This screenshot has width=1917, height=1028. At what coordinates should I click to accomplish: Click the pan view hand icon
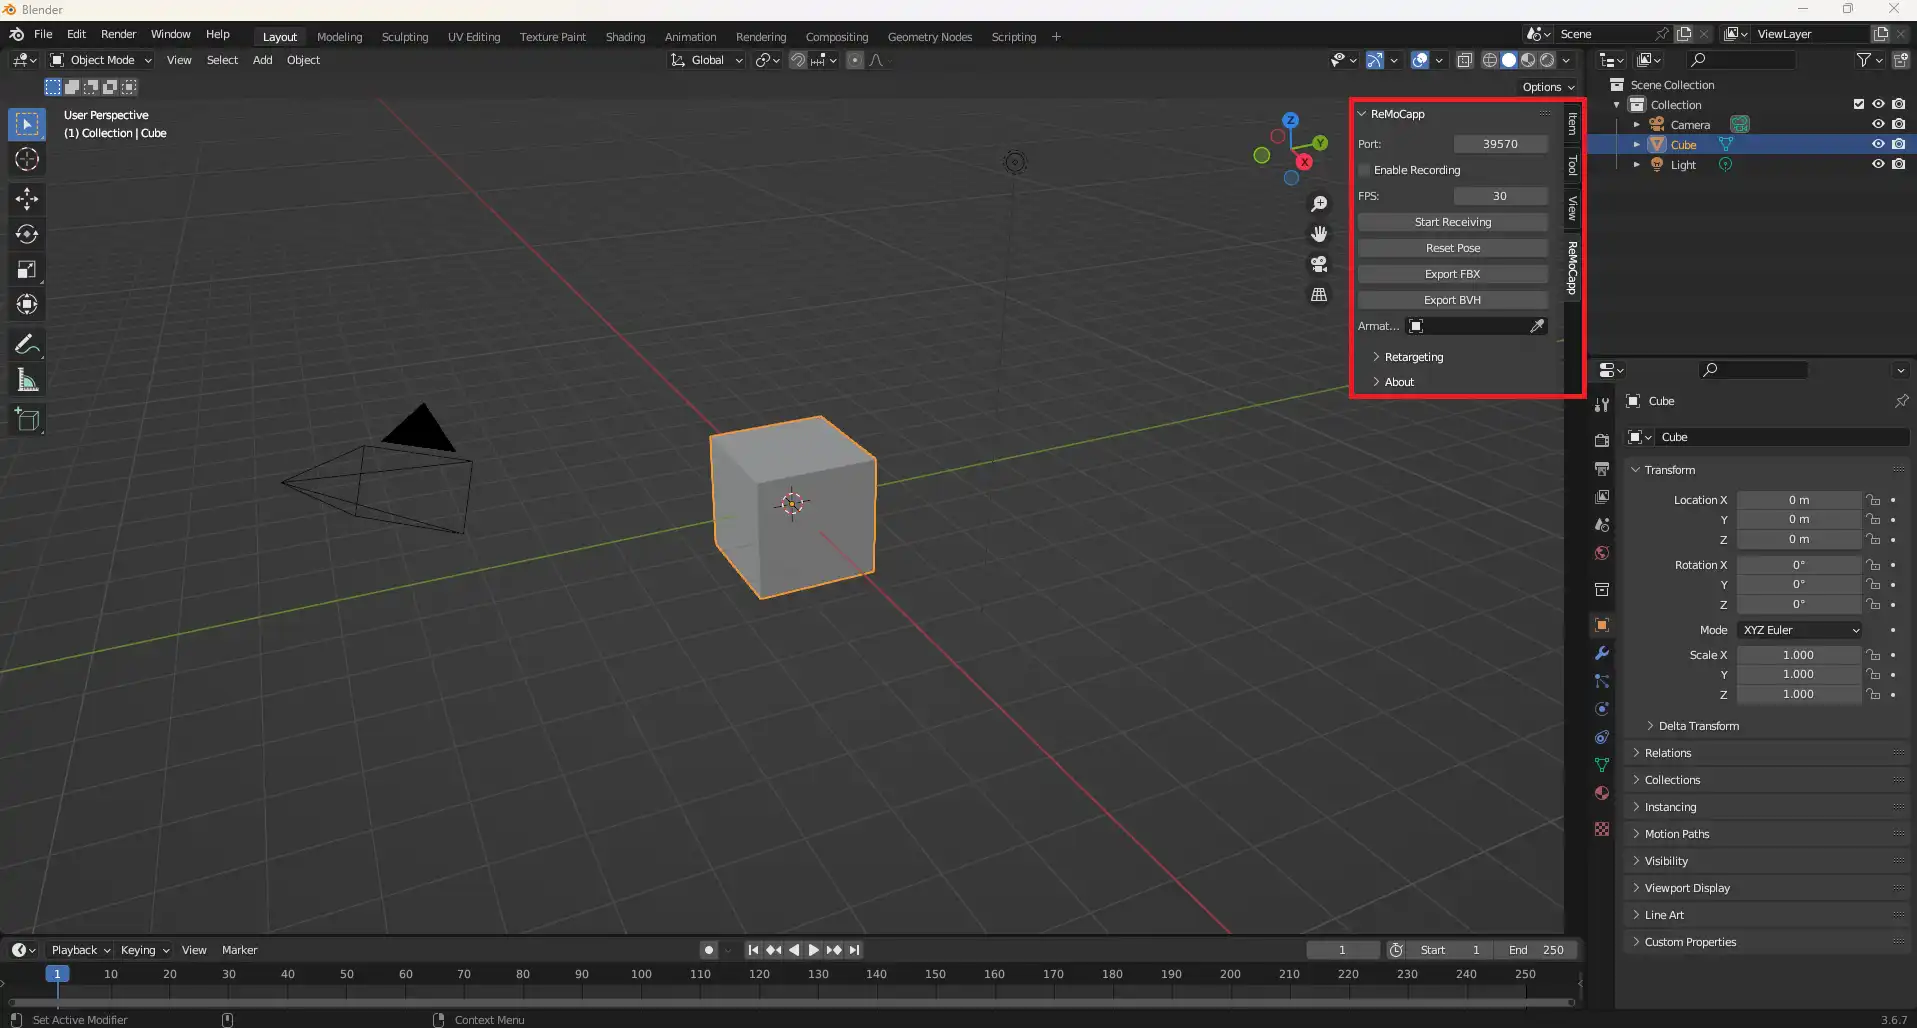[1319, 234]
